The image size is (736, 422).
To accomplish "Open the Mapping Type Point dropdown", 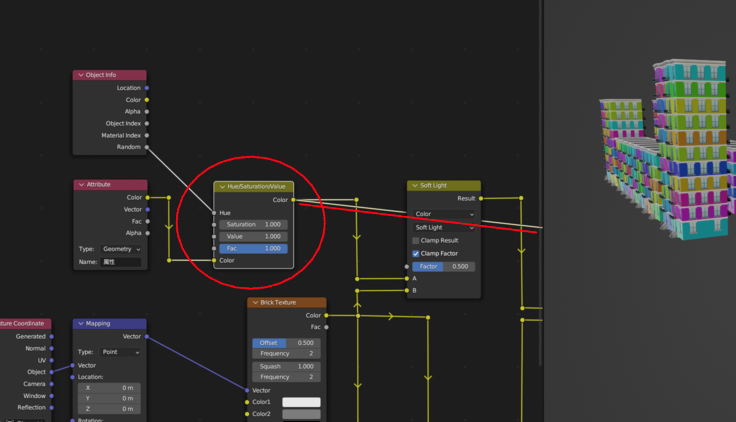I will (x=121, y=352).
